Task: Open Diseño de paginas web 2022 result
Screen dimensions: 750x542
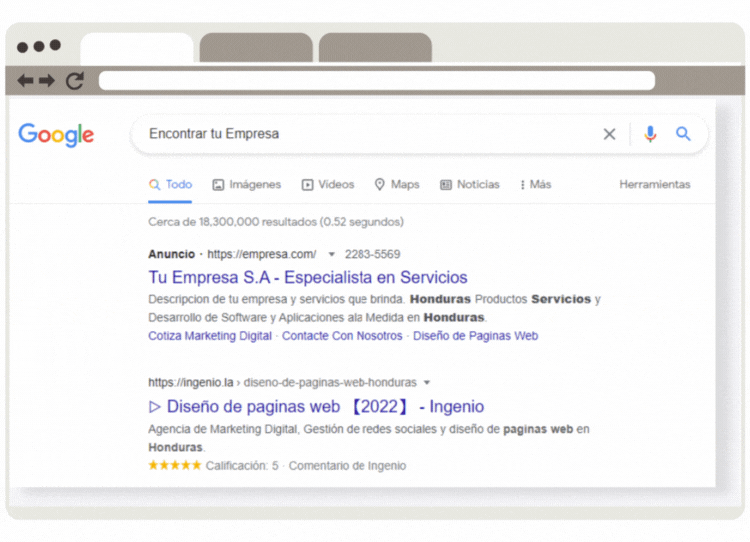Action: click(316, 407)
